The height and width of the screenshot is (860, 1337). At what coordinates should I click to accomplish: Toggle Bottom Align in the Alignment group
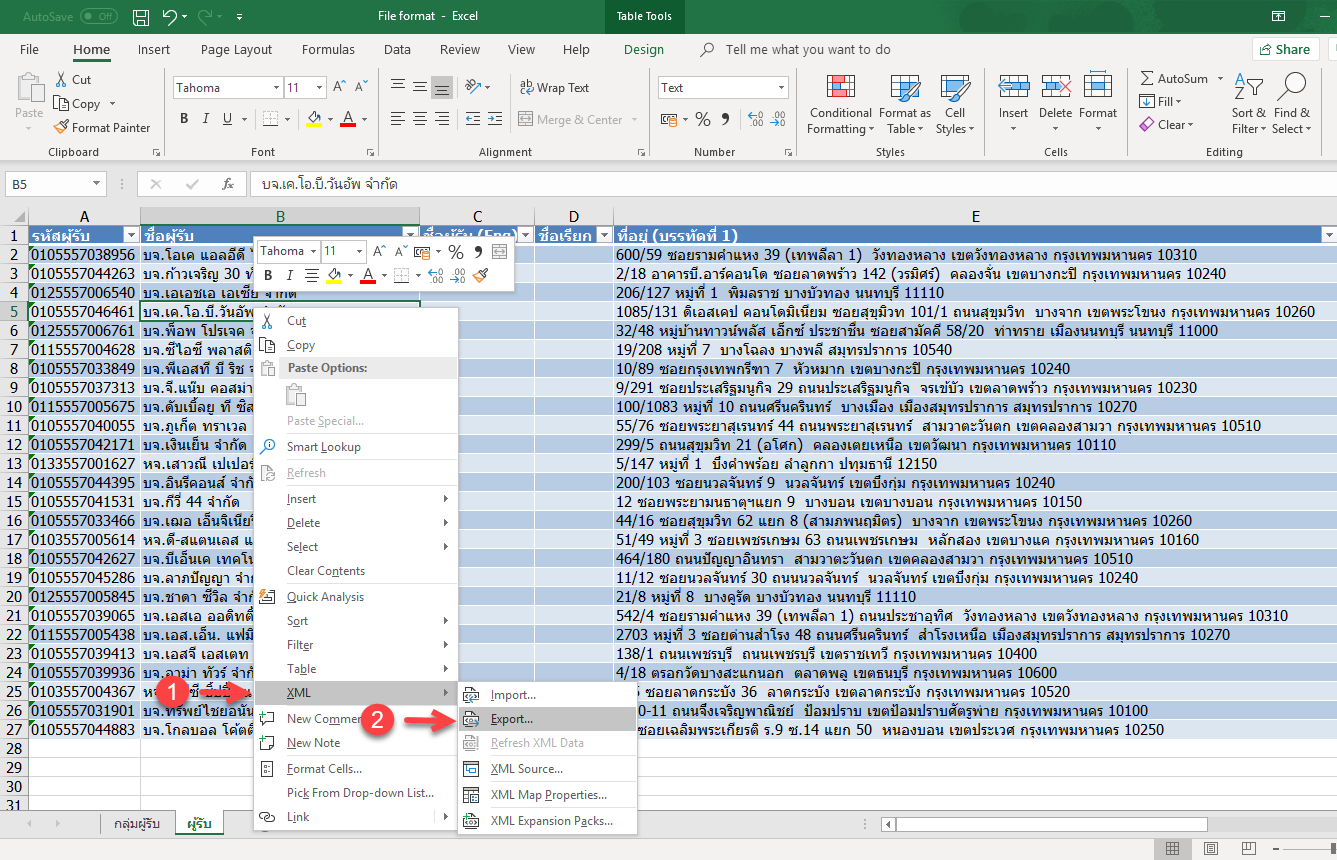click(443, 88)
